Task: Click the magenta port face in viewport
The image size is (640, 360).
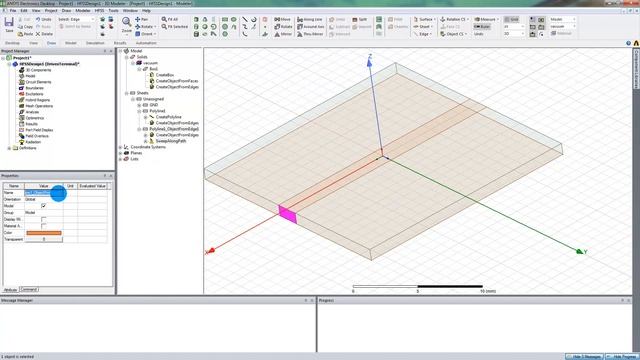Action: [x=288, y=214]
